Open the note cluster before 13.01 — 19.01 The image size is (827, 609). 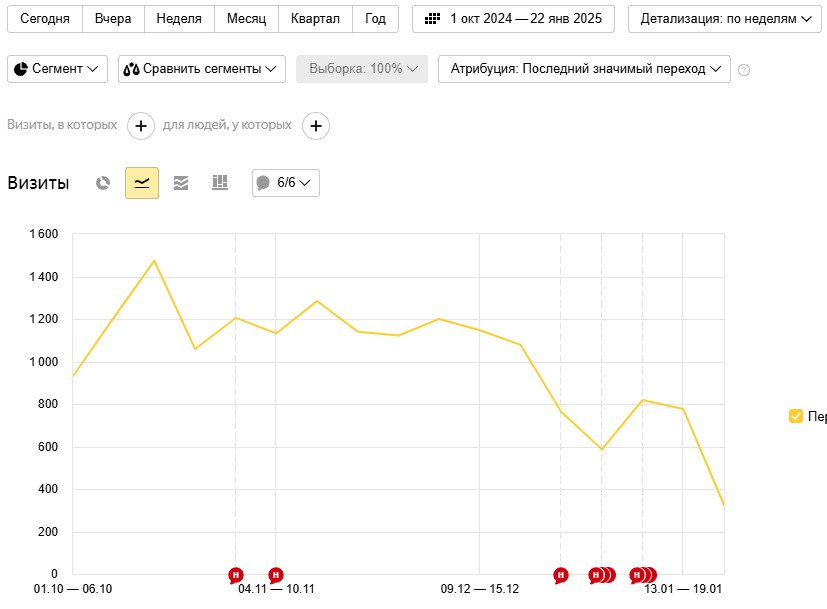643,575
